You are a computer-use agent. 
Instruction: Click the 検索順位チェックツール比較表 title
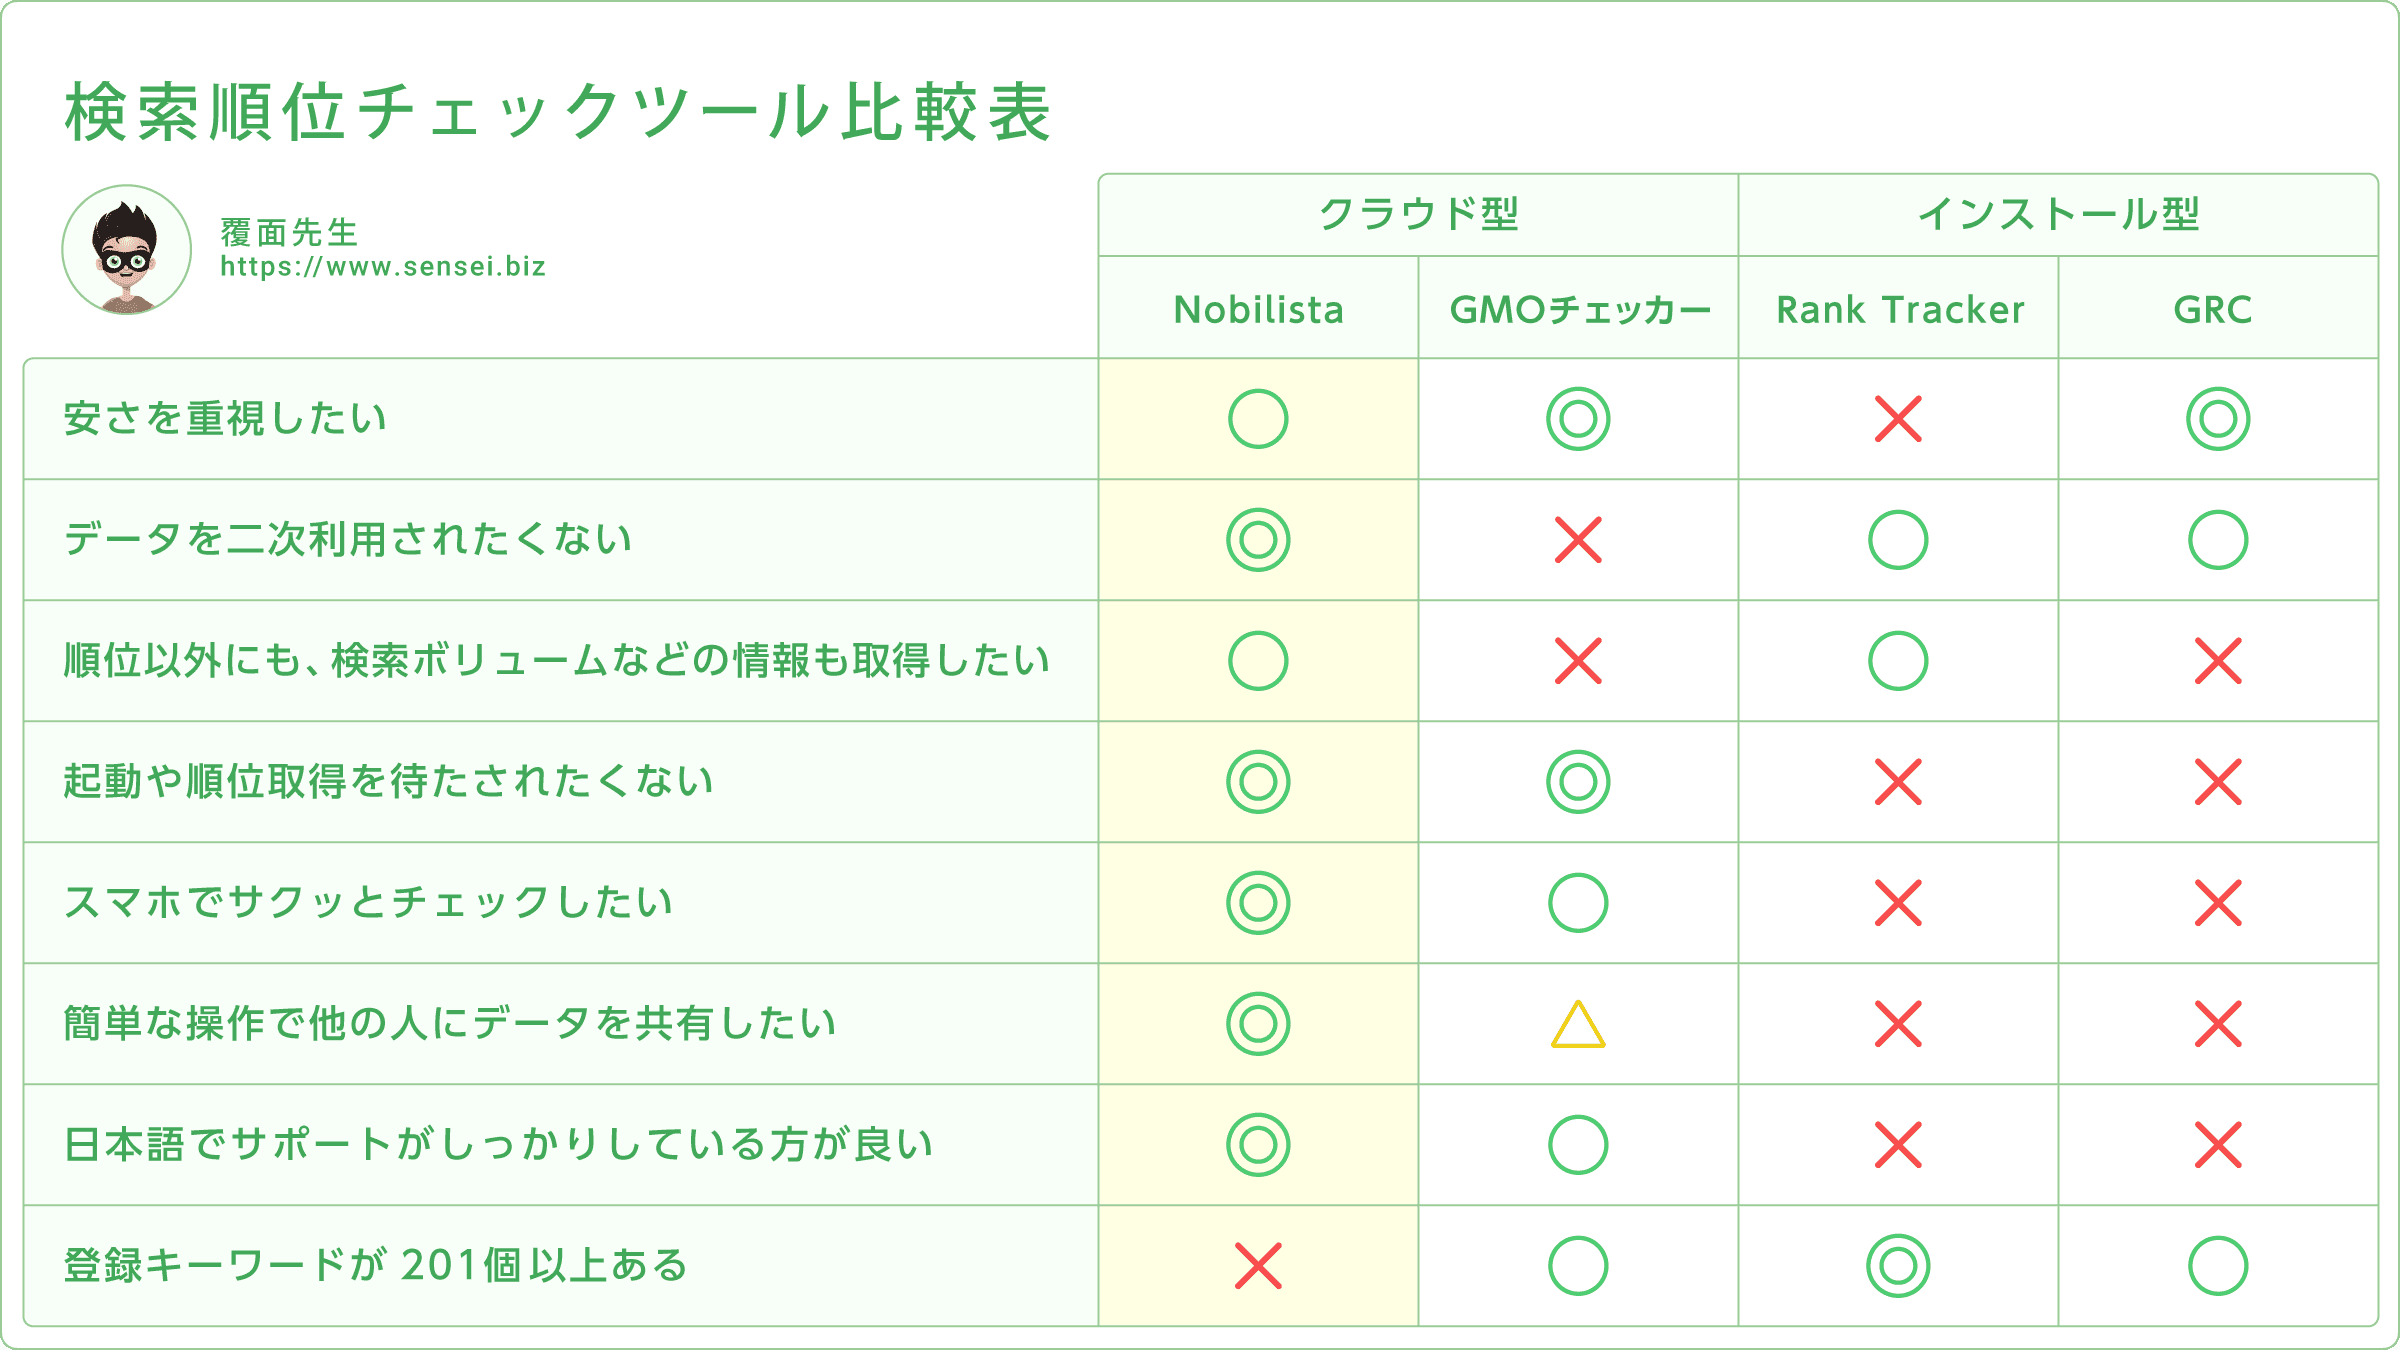[x=558, y=112]
